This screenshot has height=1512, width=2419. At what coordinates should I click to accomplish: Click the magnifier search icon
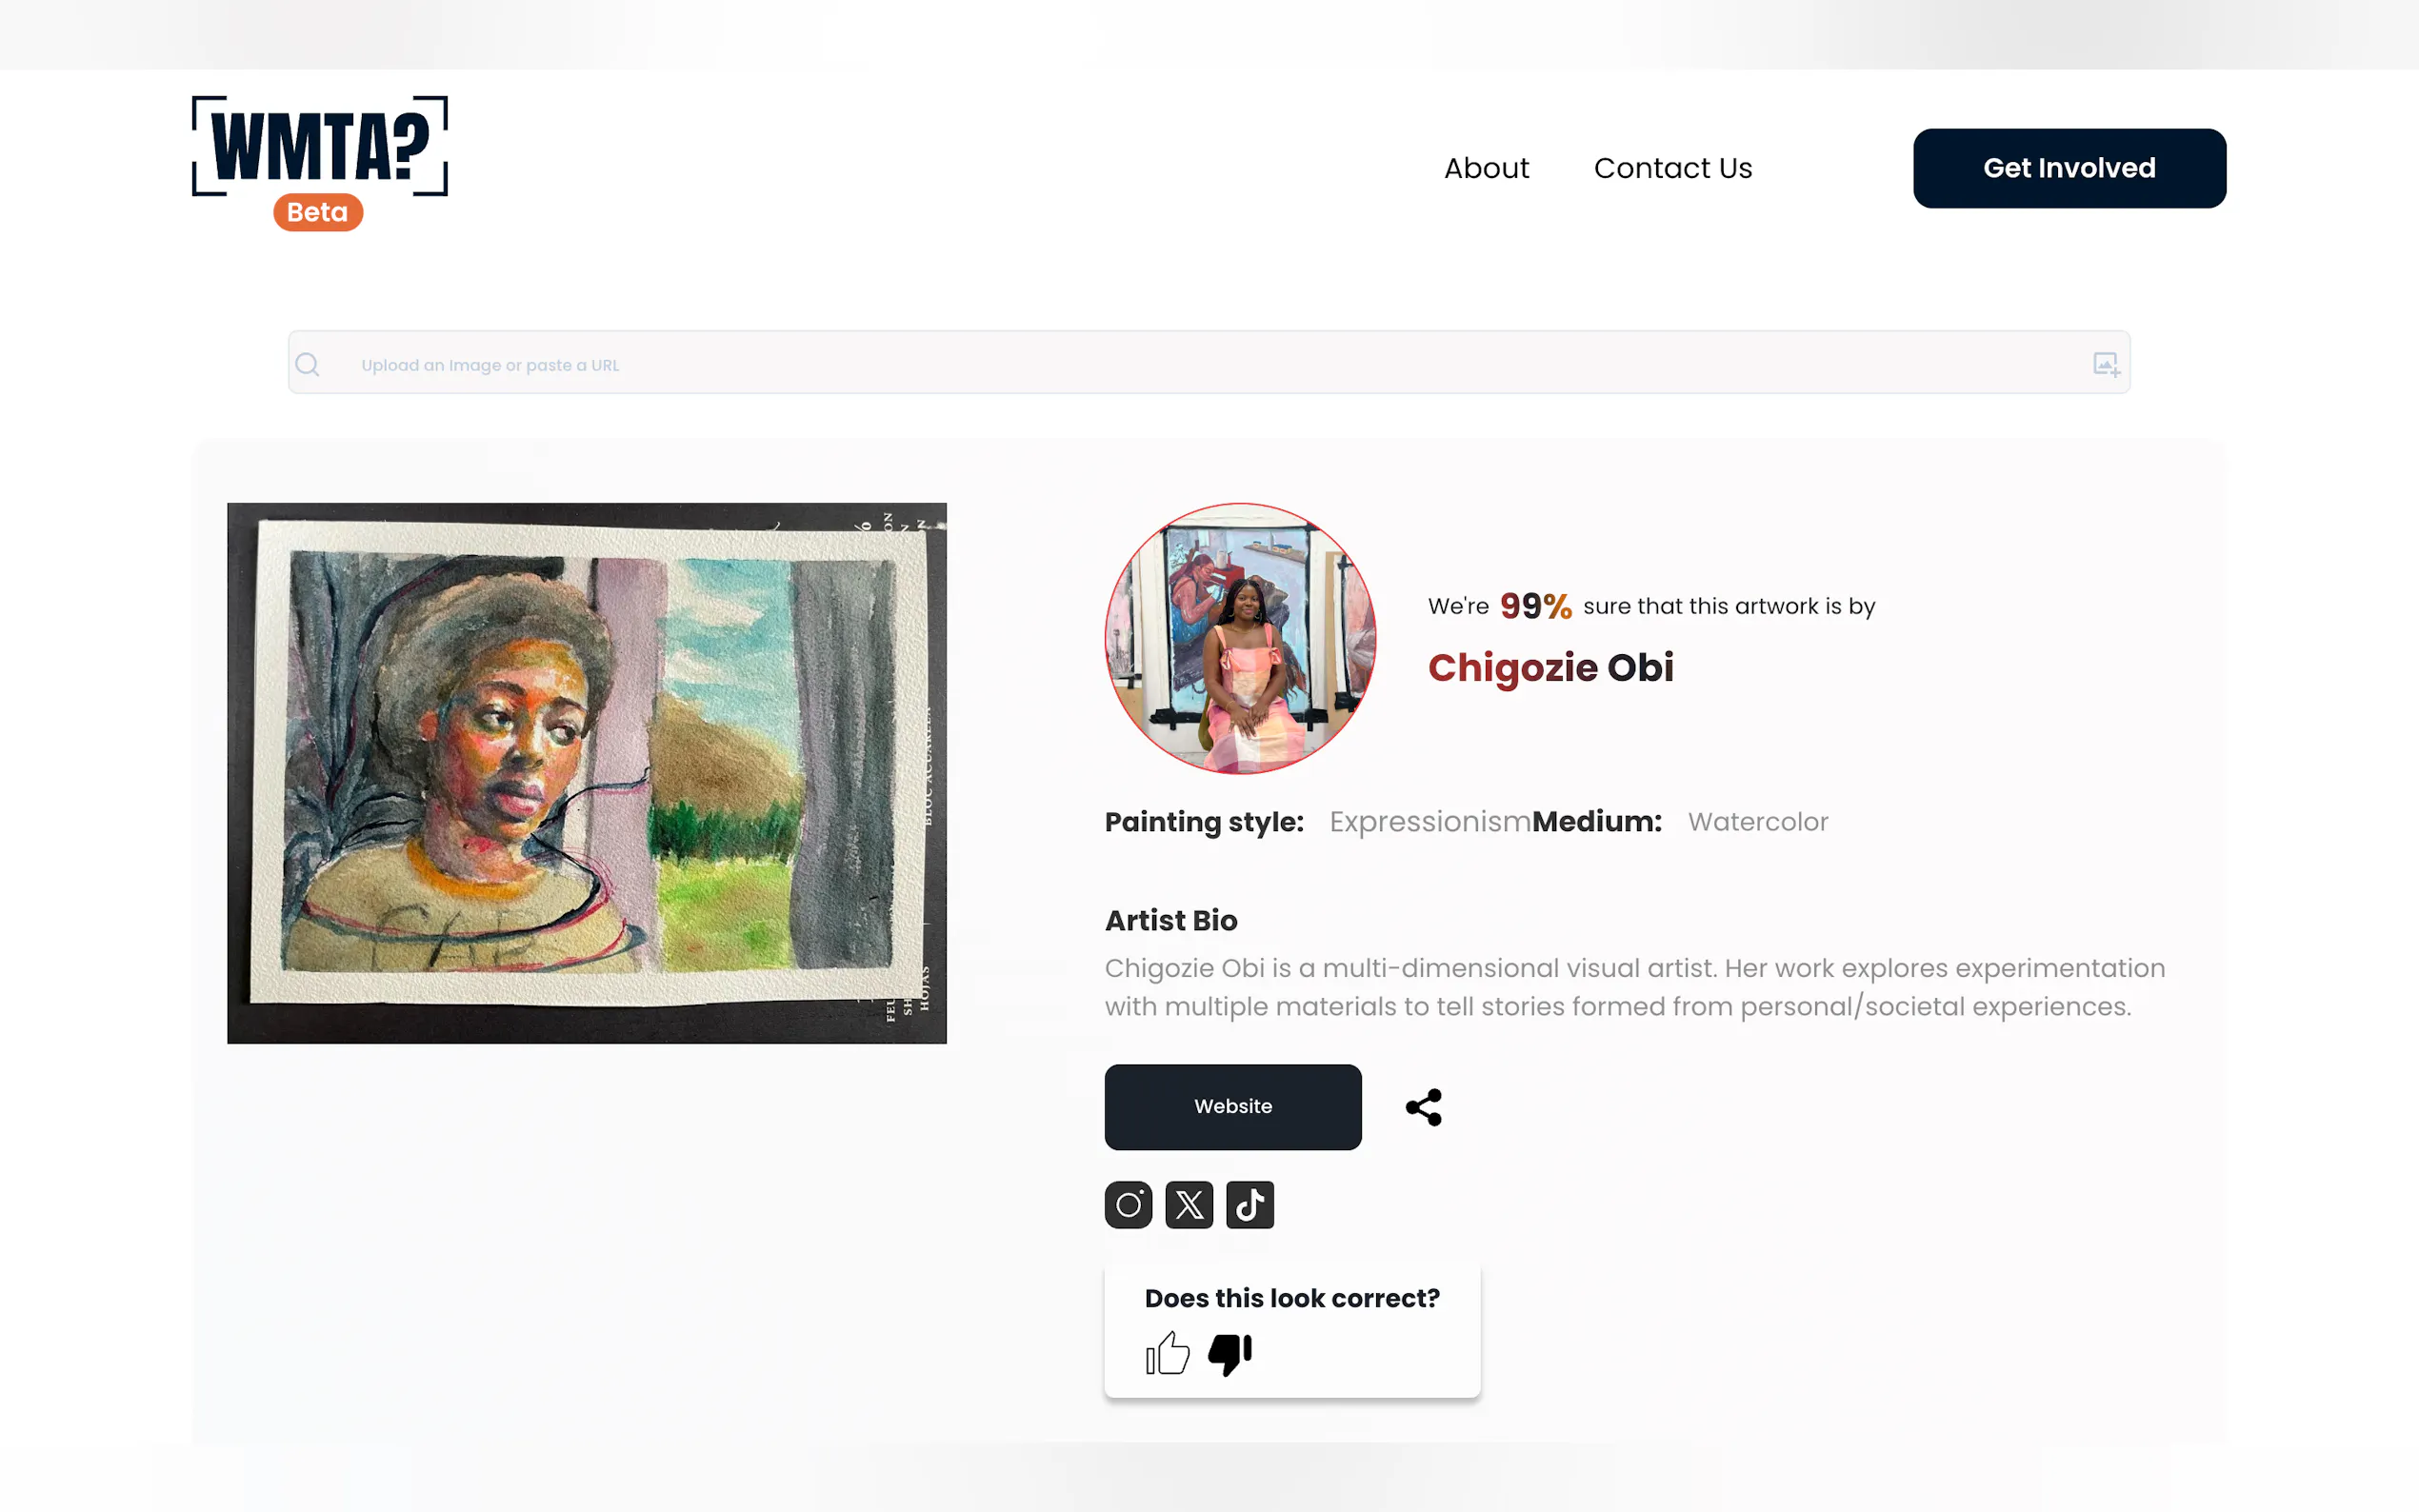click(308, 364)
